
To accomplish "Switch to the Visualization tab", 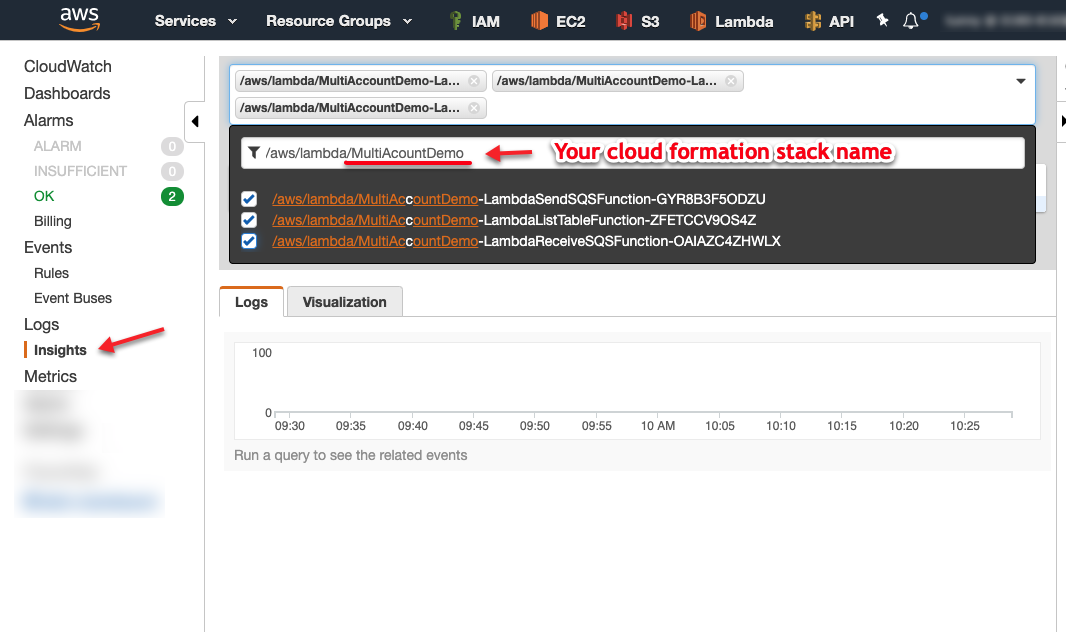I will pos(345,302).
